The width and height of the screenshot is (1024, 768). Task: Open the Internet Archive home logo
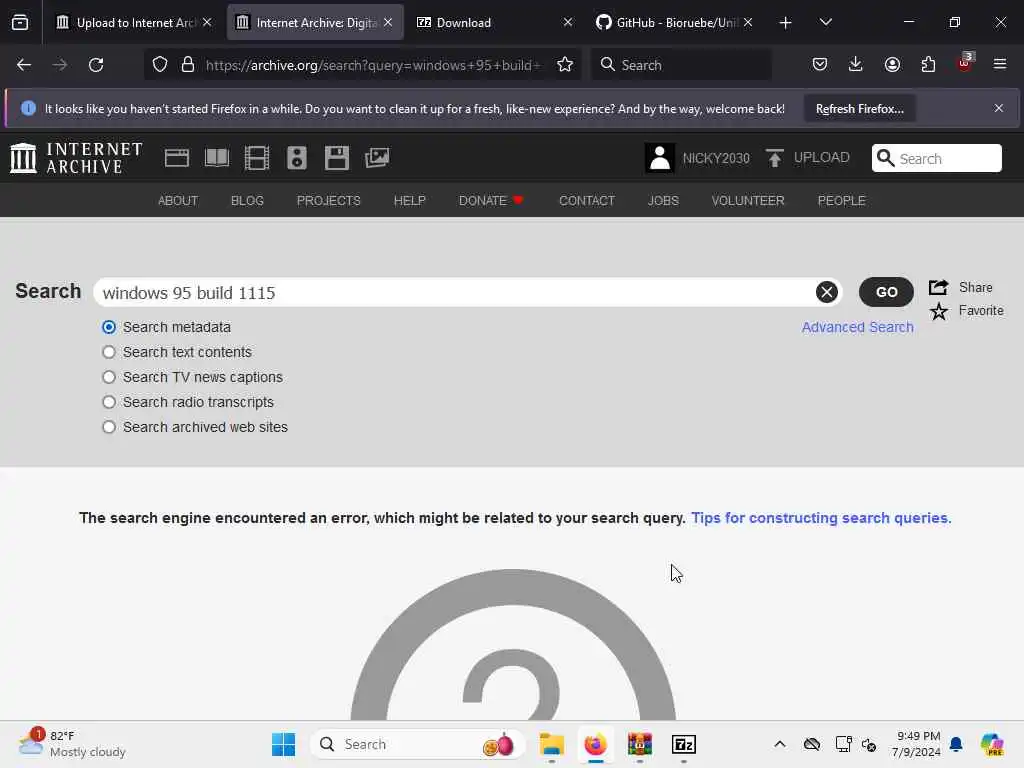coord(76,158)
